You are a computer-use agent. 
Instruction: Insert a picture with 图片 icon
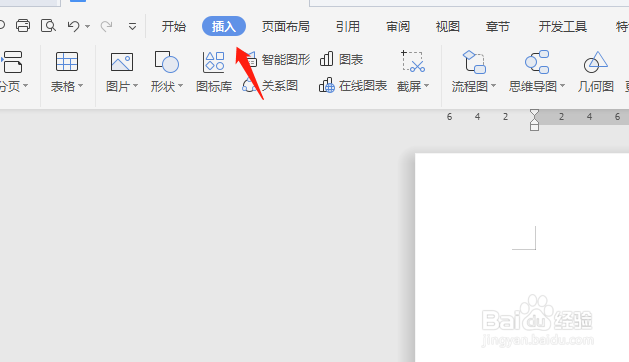[122, 62]
